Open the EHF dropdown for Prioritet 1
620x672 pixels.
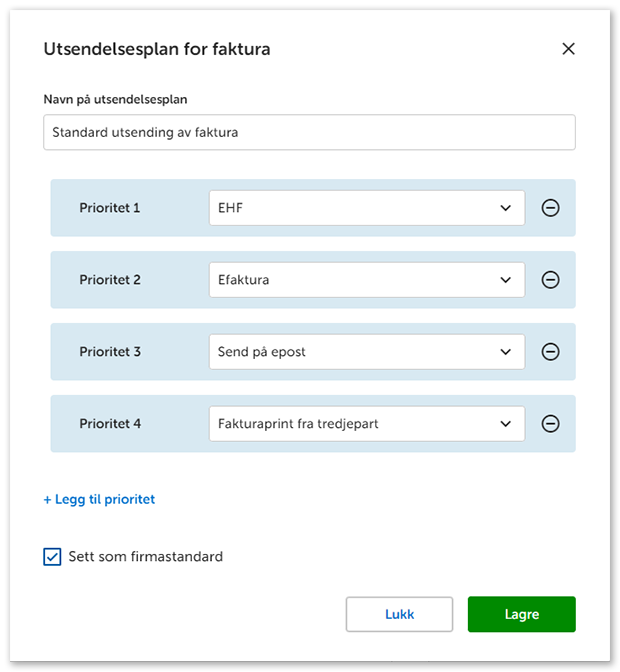[x=366, y=208]
